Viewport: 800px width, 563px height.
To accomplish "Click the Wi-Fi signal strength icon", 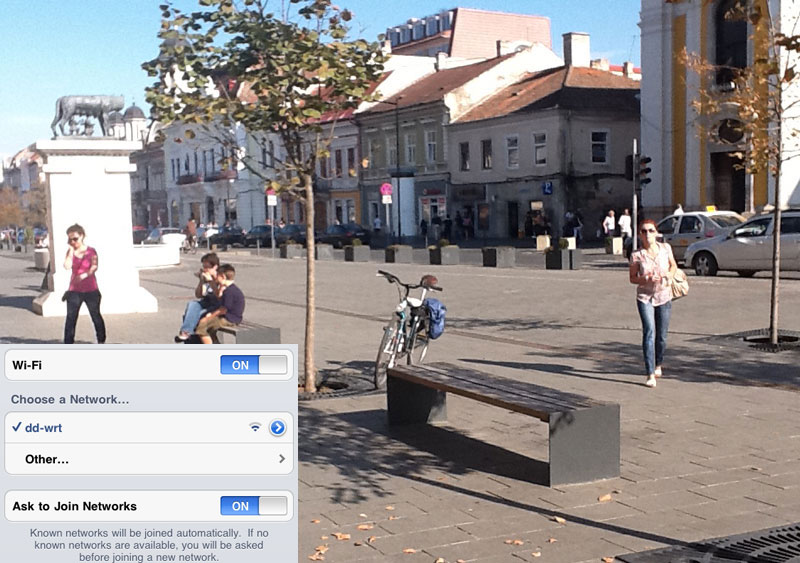I will [255, 428].
